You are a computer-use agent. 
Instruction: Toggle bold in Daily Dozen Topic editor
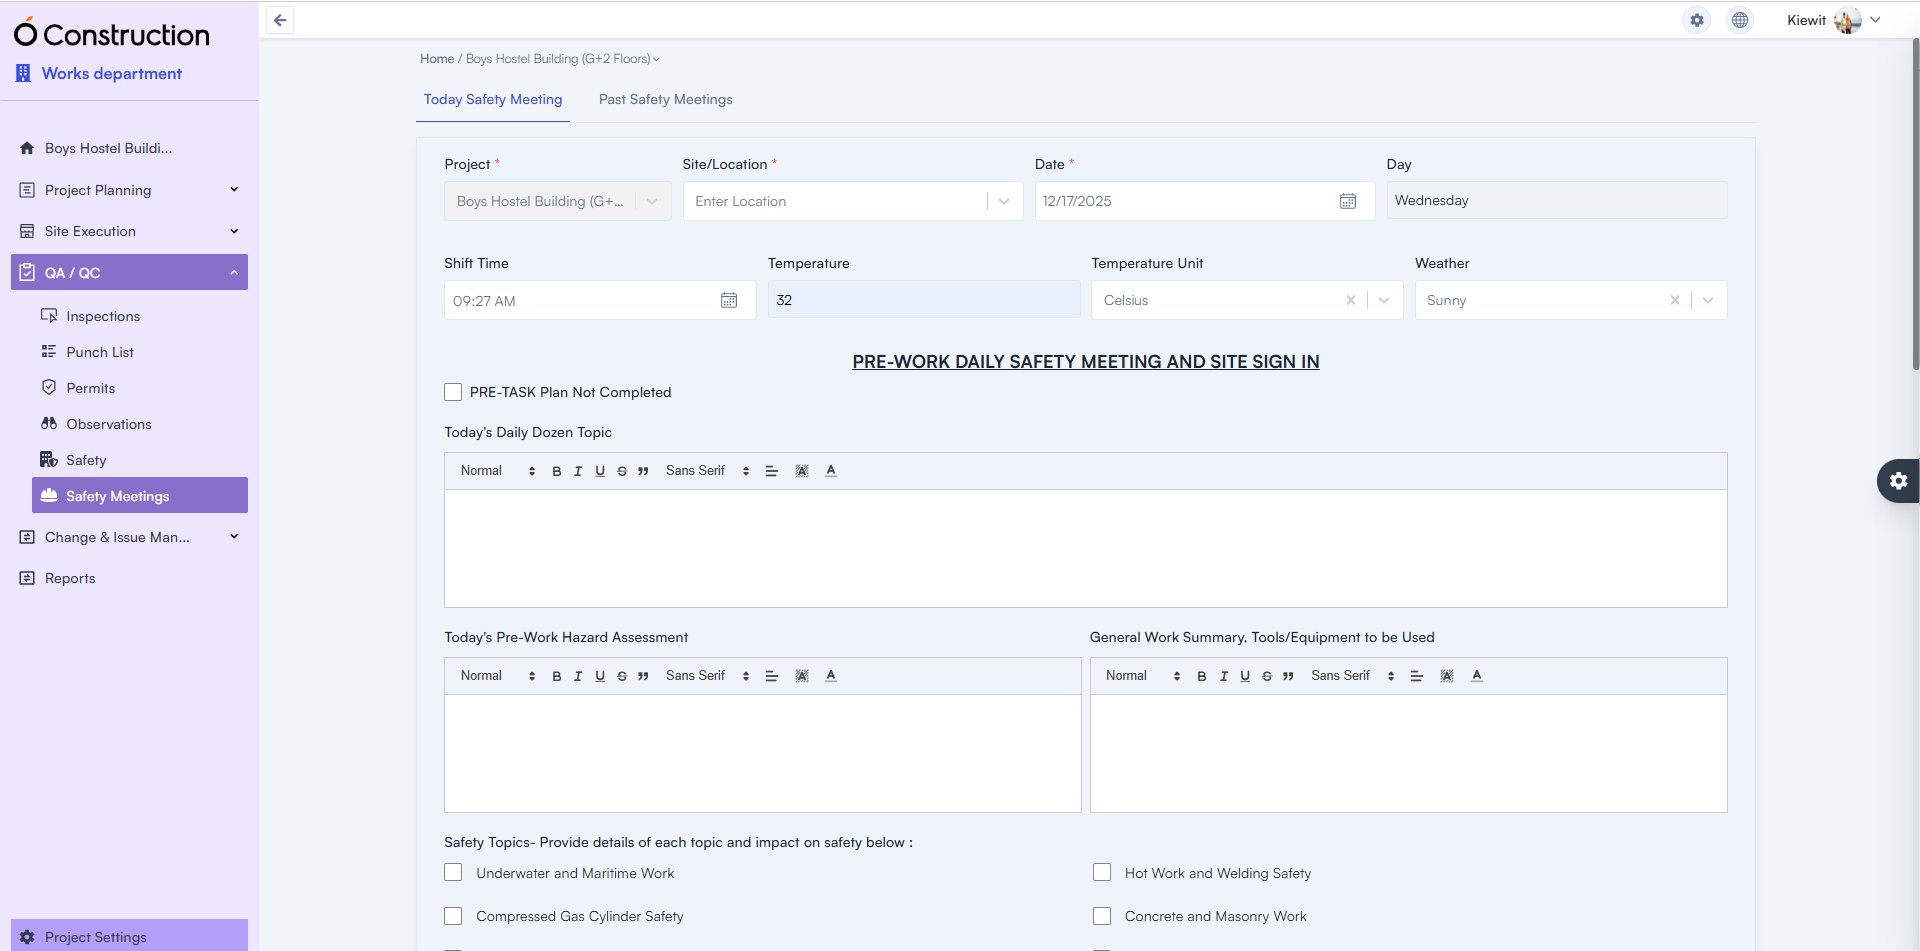coord(557,471)
